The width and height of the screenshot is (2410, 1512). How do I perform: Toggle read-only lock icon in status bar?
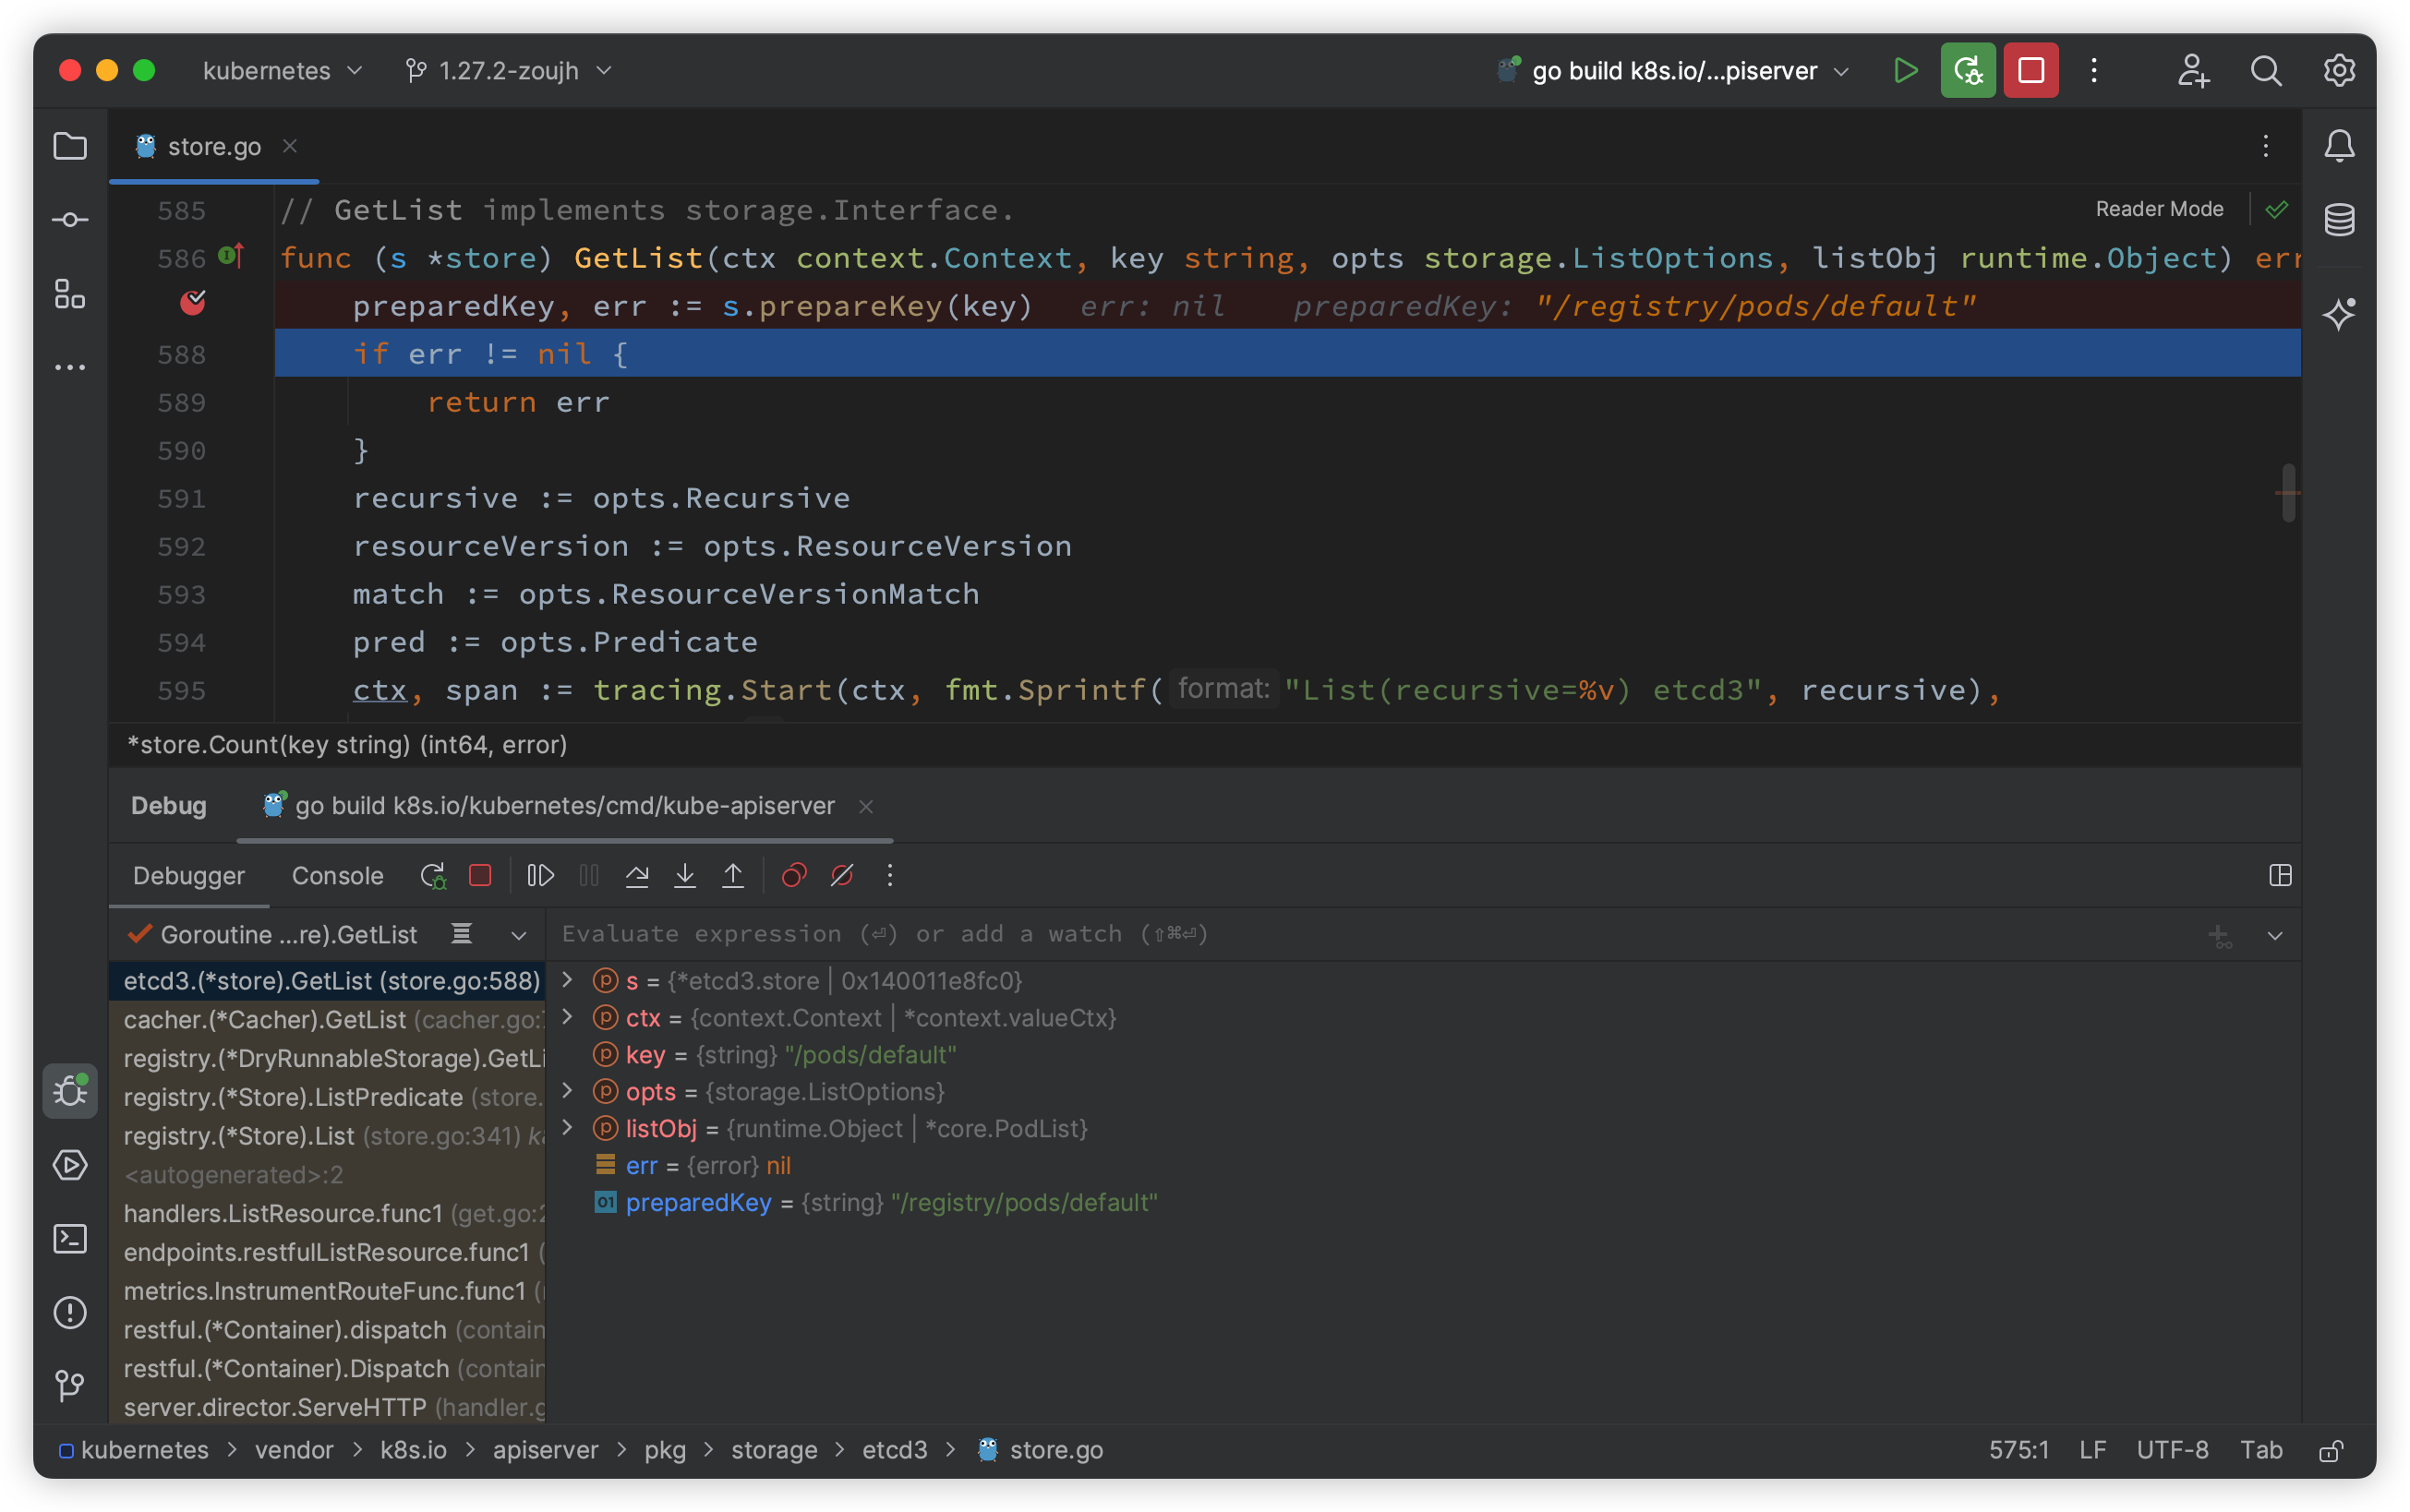point(2331,1450)
